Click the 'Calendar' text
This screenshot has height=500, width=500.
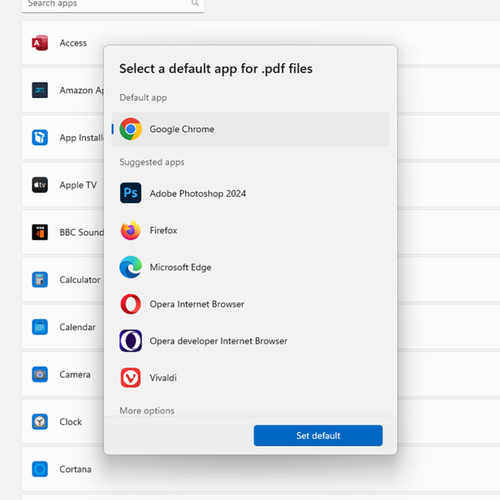[x=78, y=327]
